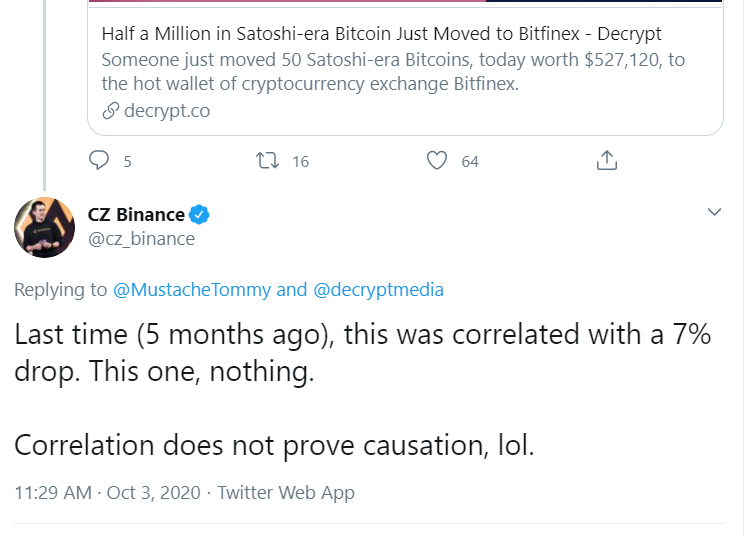Click the retweet arrows icon
The image size is (753, 536).
(x=267, y=160)
